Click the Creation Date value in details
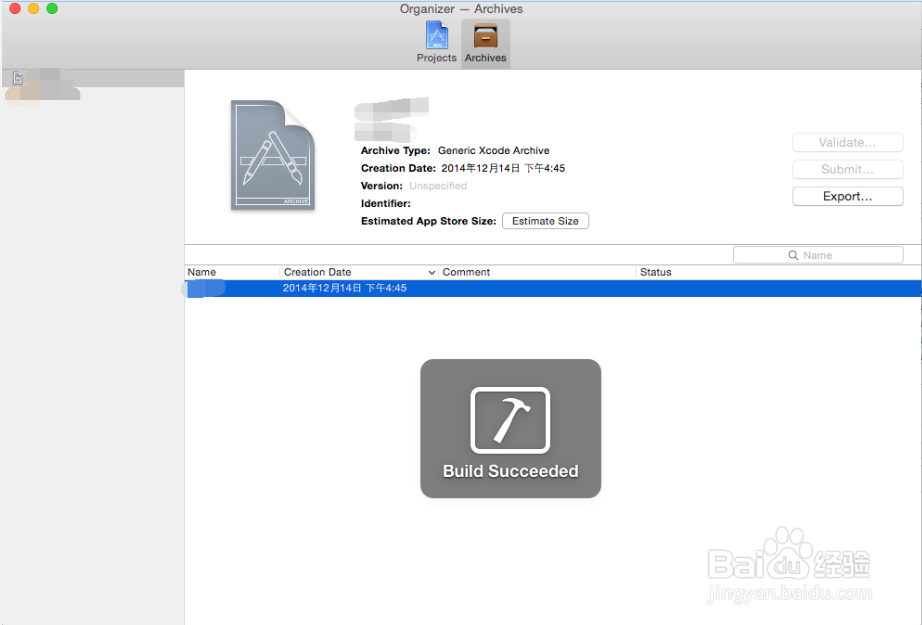This screenshot has height=625, width=922. (x=503, y=168)
